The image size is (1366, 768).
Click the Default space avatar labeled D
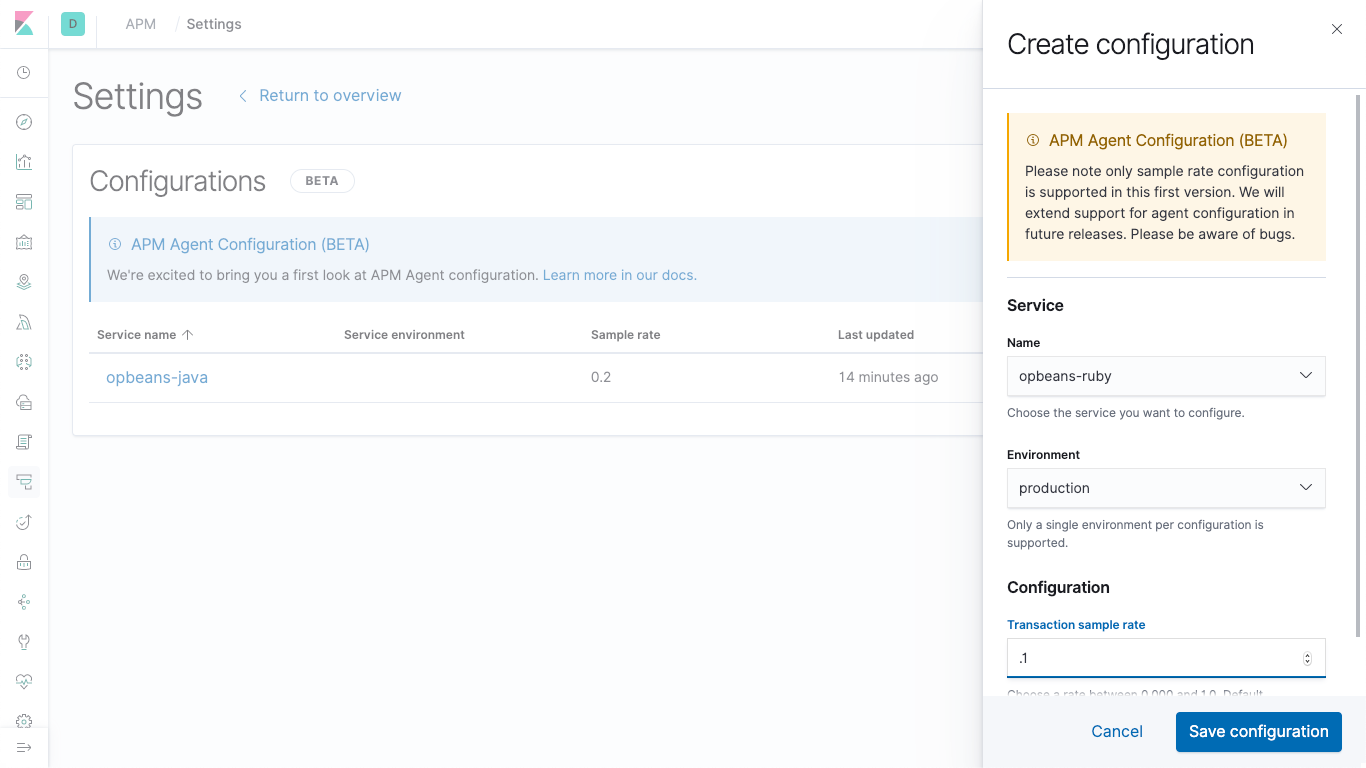click(x=71, y=23)
